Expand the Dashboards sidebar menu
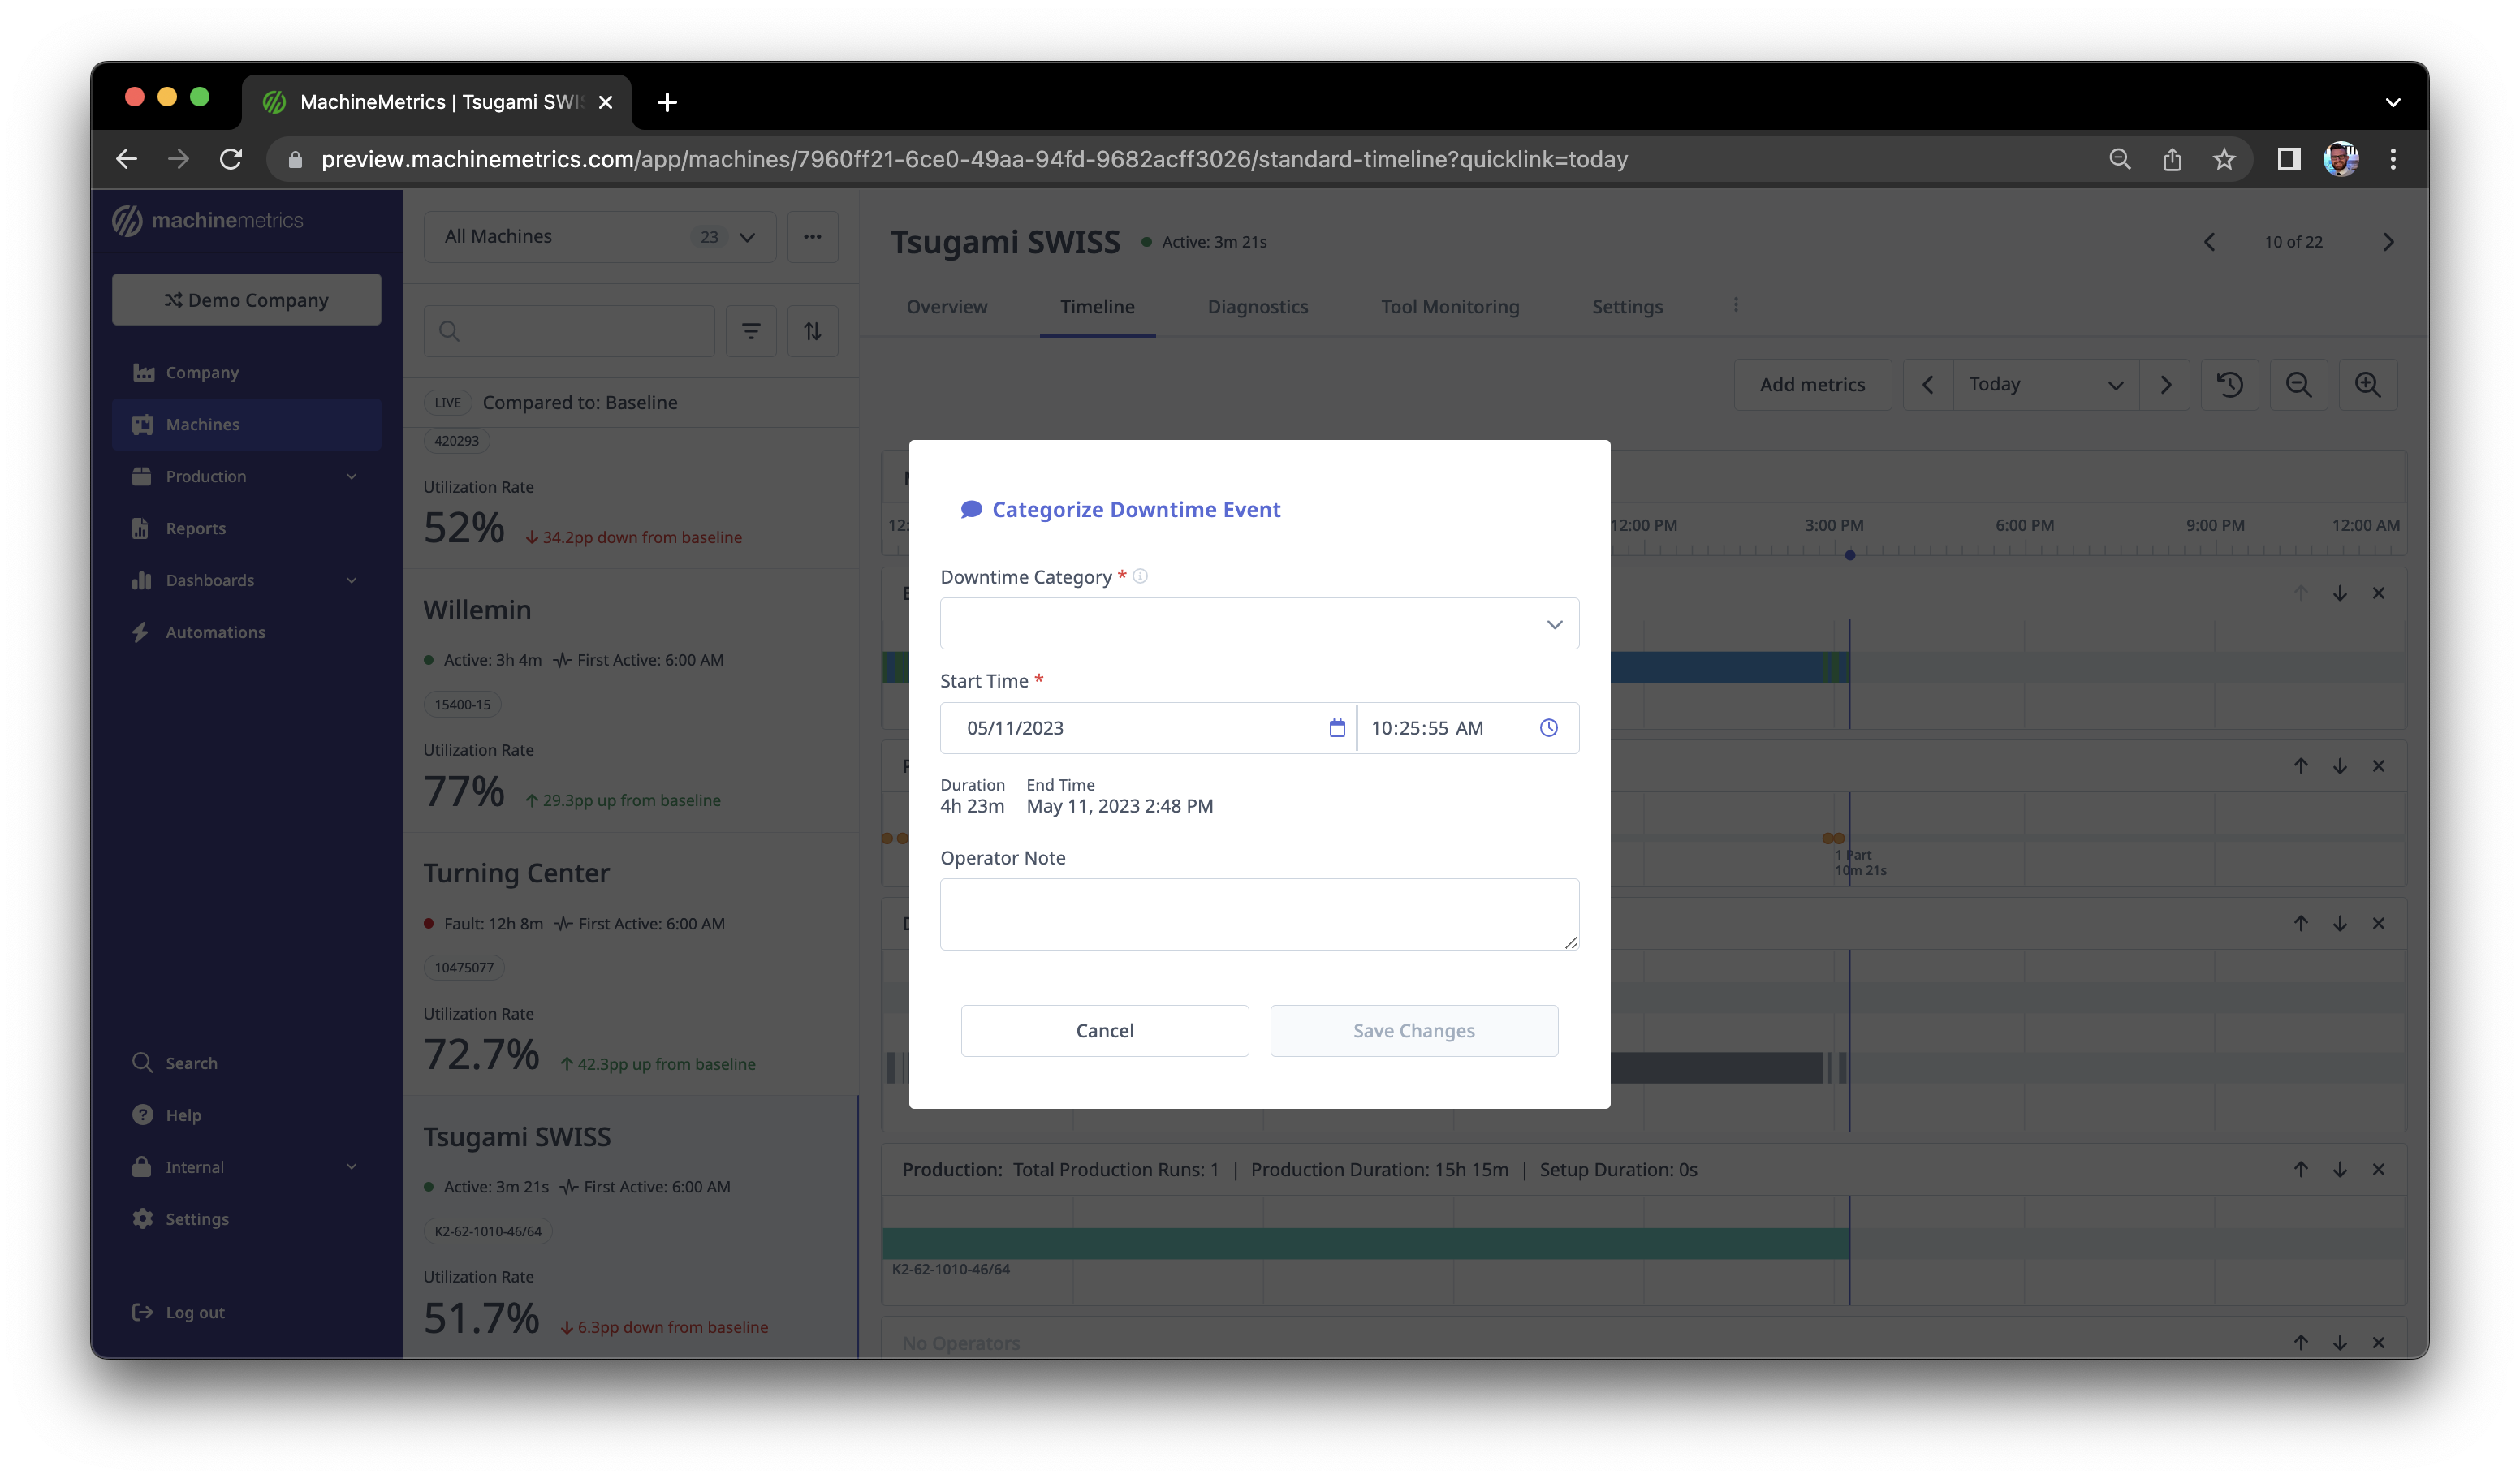The image size is (2520, 1479). pyautogui.click(x=246, y=580)
